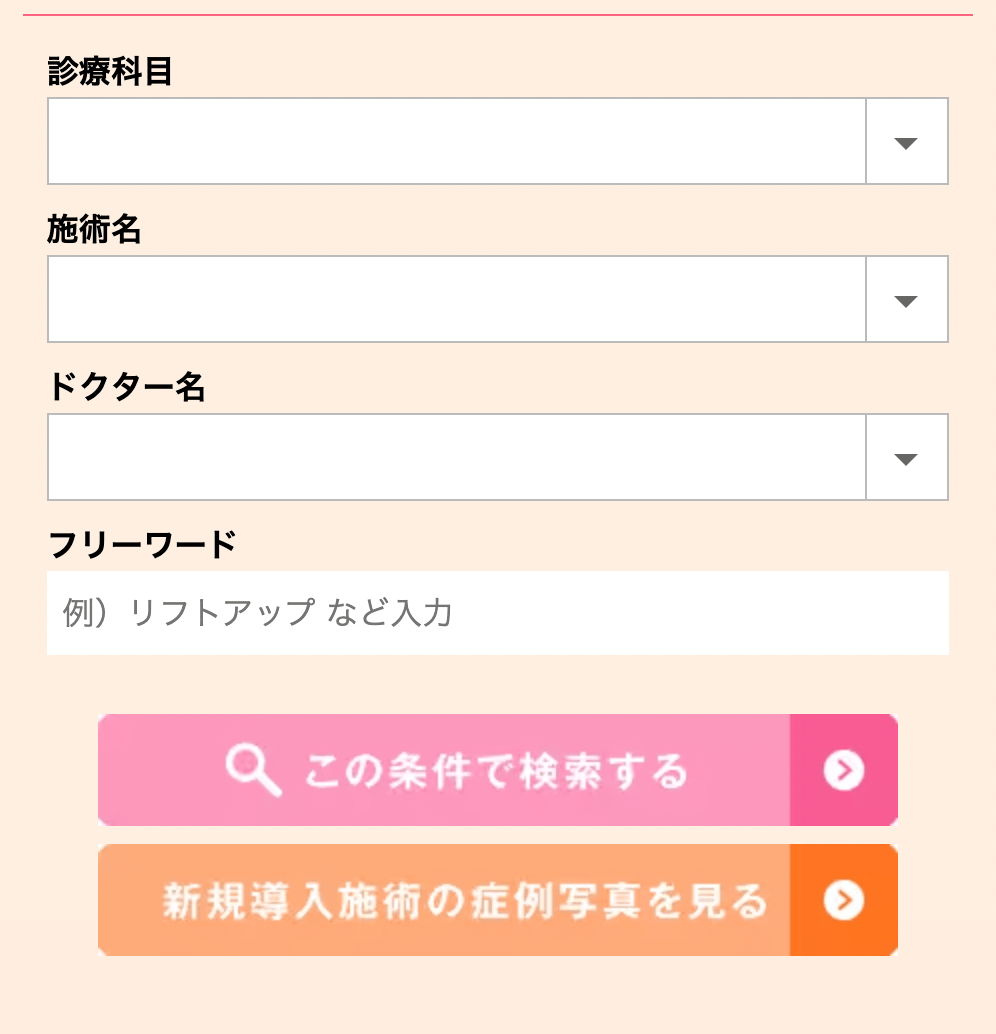Click the circled arrow icon on the pink search button
Screen dimensions: 996x1034
coord(844,770)
